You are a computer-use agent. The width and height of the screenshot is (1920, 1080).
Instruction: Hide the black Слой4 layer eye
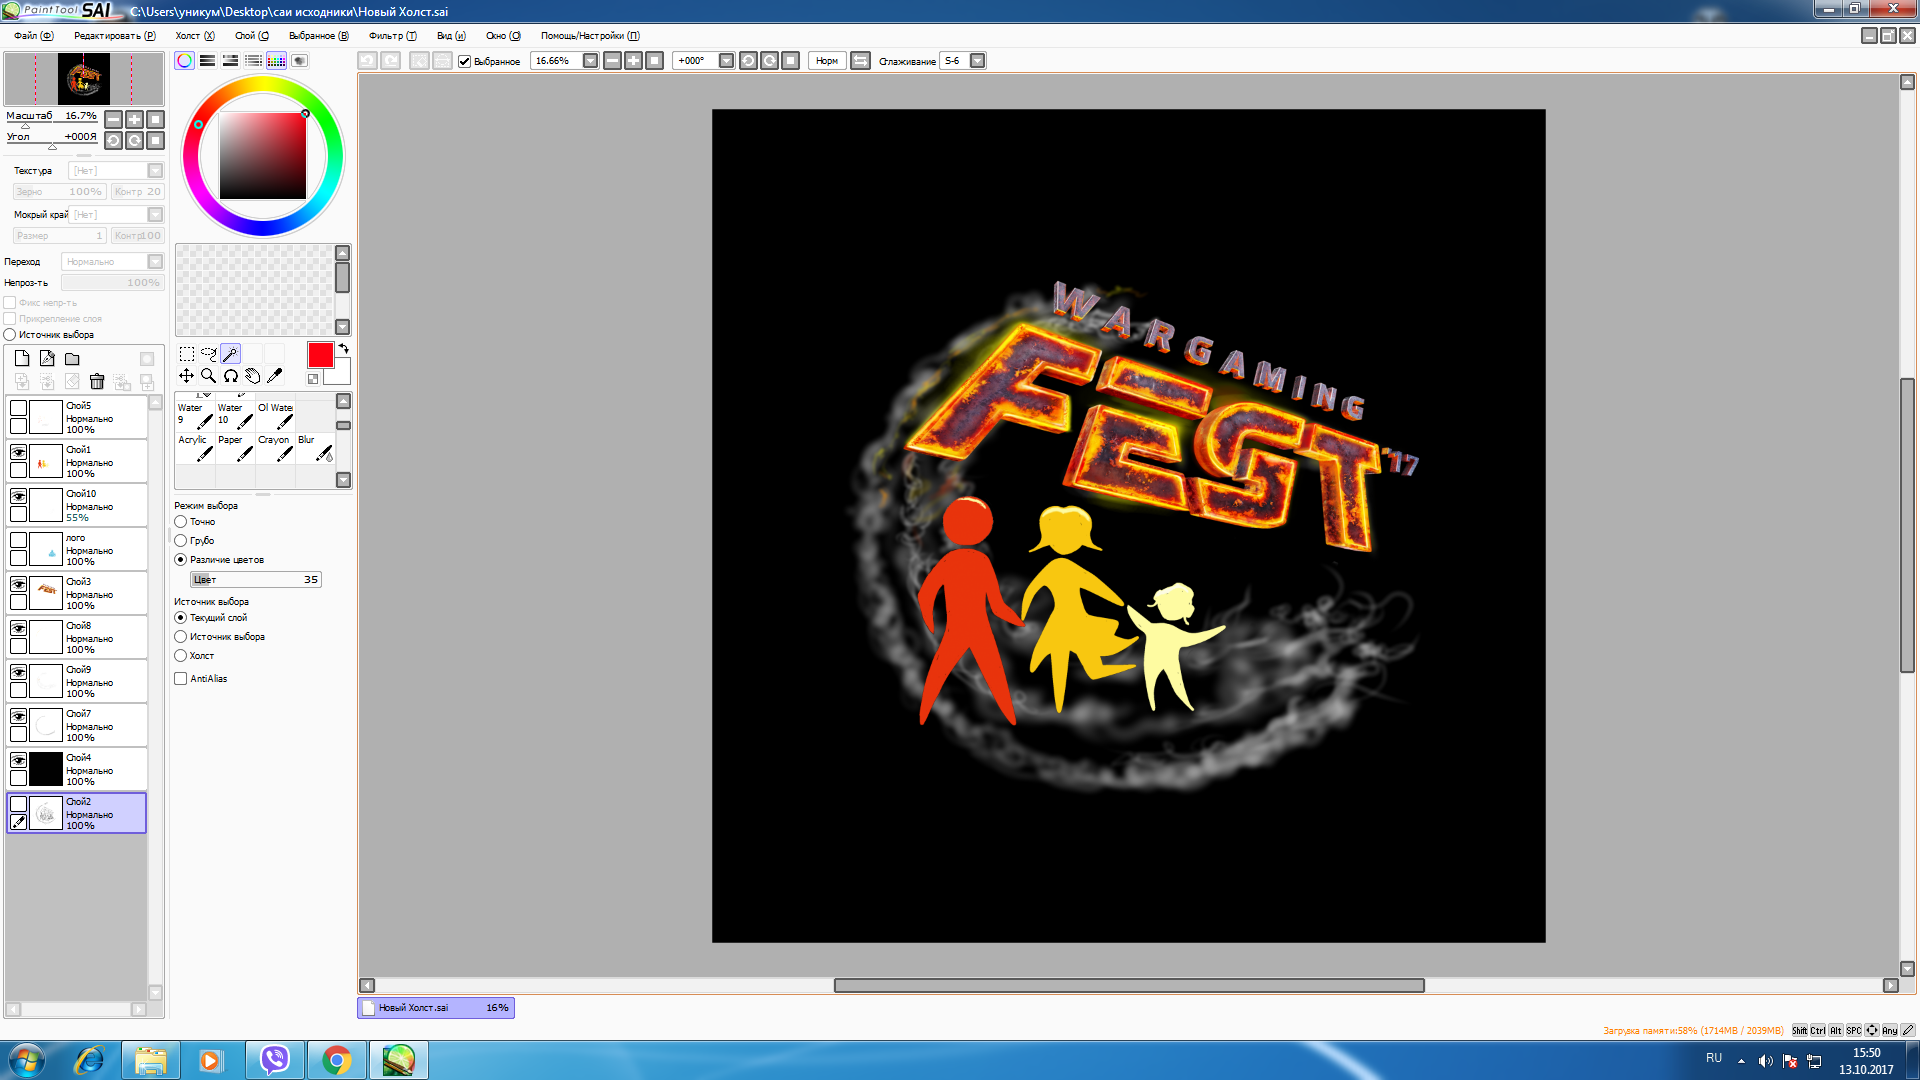[x=18, y=760]
